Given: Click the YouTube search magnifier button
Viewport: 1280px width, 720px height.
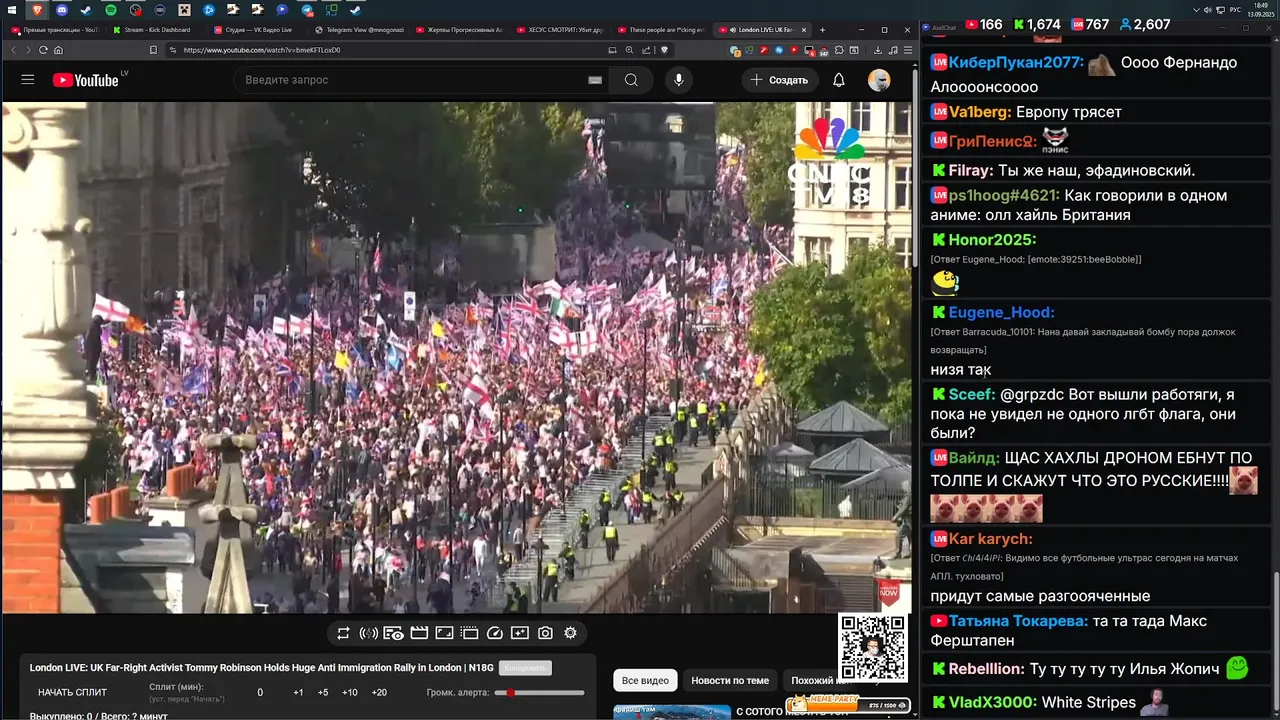Looking at the screenshot, I should click(x=631, y=80).
